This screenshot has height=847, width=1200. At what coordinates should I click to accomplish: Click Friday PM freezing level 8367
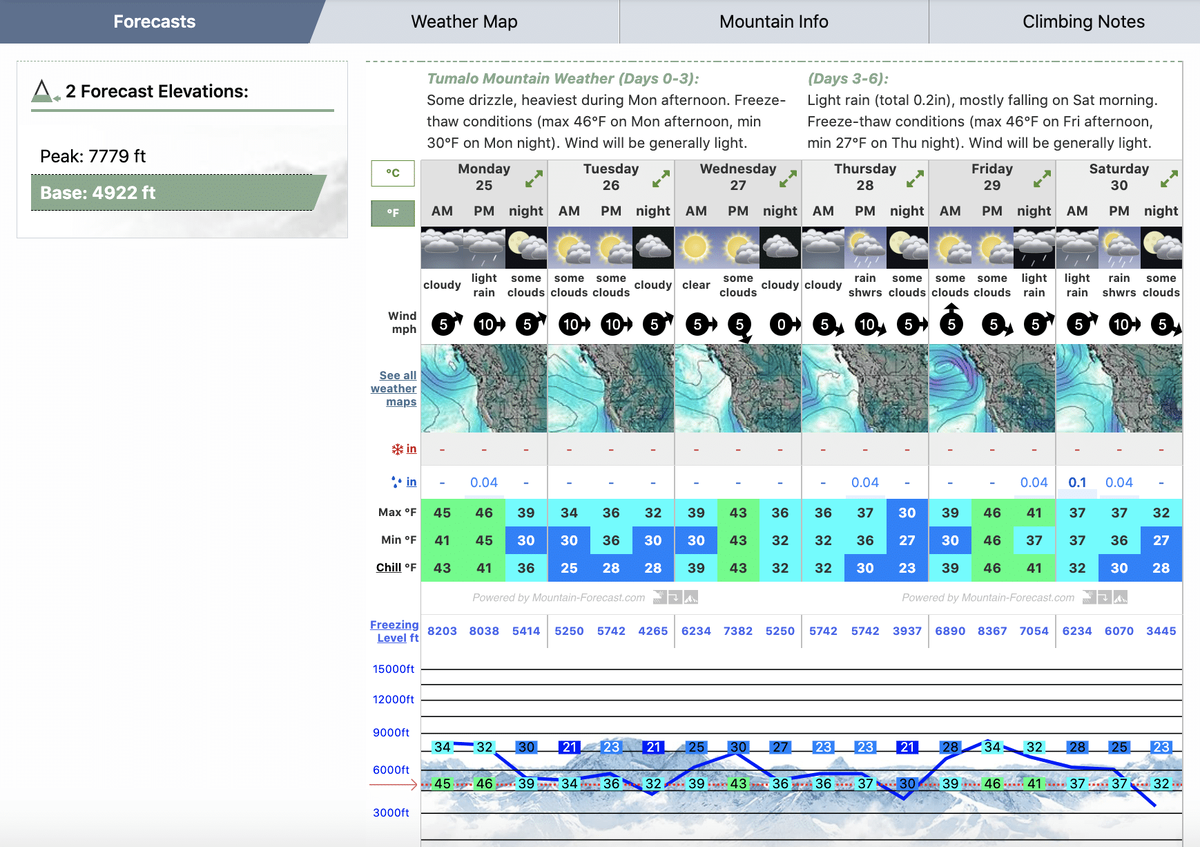click(x=992, y=631)
